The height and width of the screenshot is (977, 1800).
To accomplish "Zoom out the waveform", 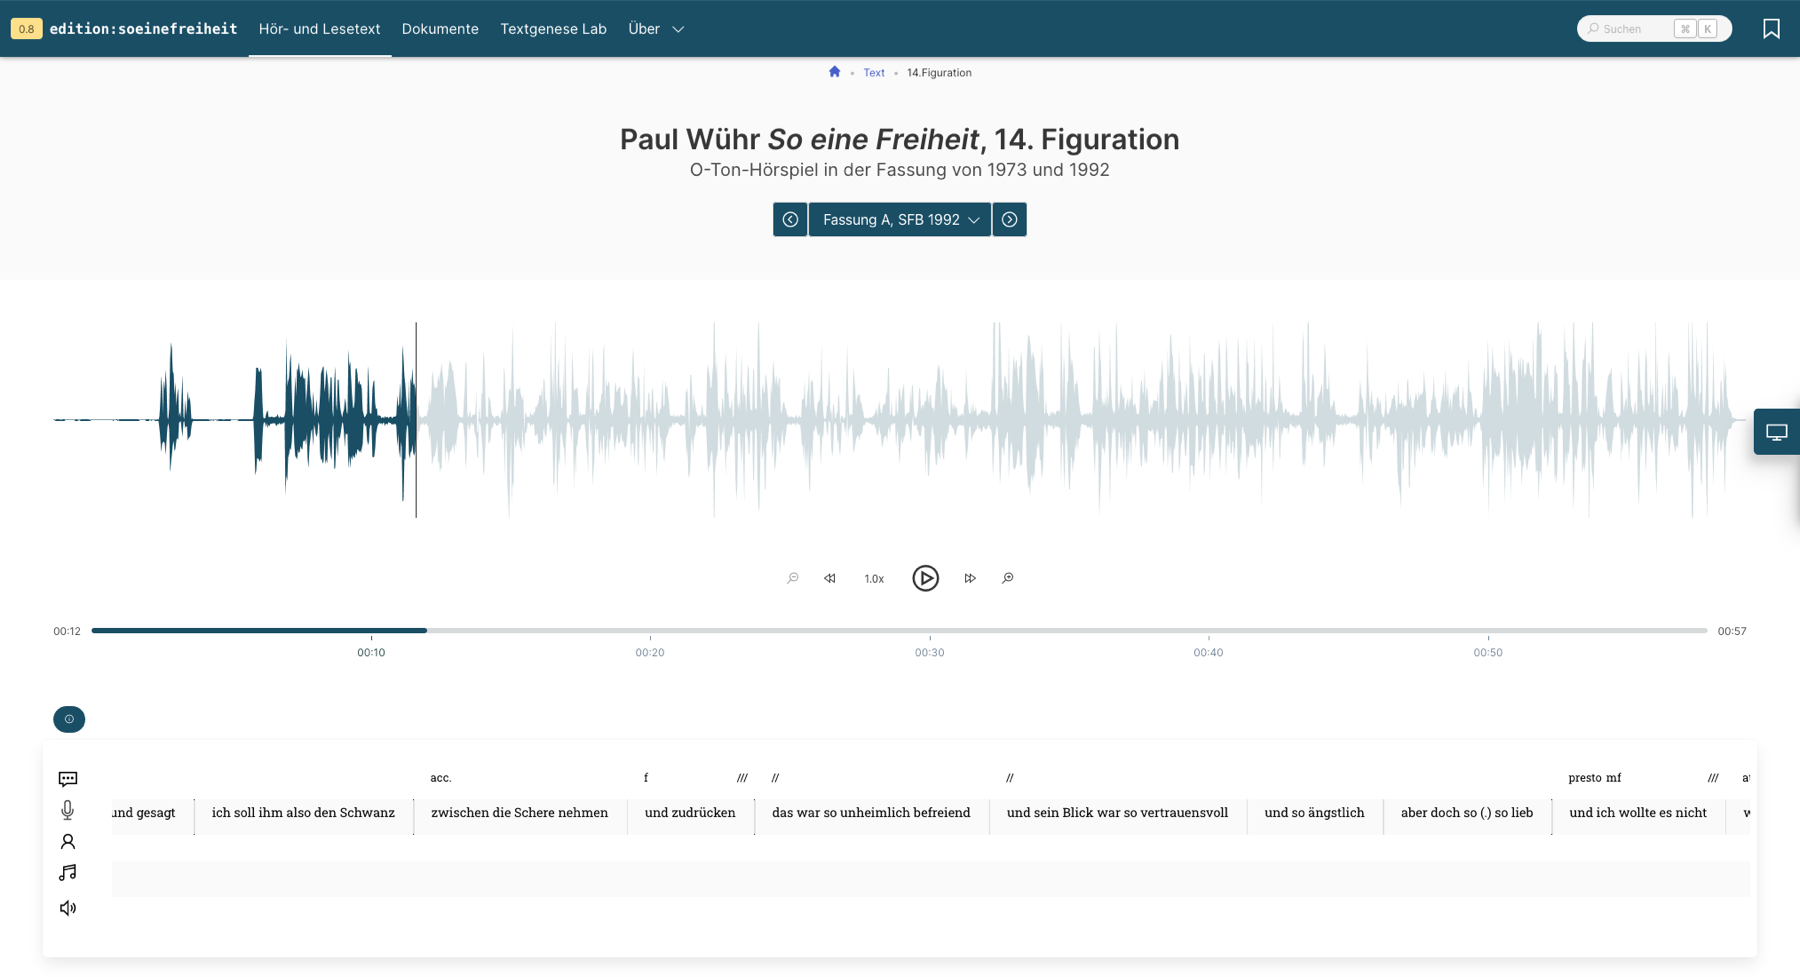I will coord(793,578).
